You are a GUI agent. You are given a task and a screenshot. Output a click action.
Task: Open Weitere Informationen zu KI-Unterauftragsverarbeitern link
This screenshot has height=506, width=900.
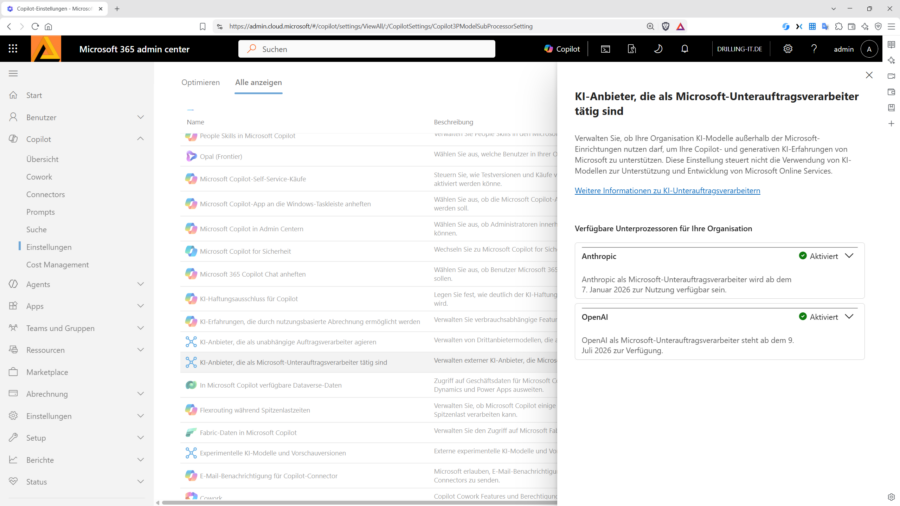(667, 190)
